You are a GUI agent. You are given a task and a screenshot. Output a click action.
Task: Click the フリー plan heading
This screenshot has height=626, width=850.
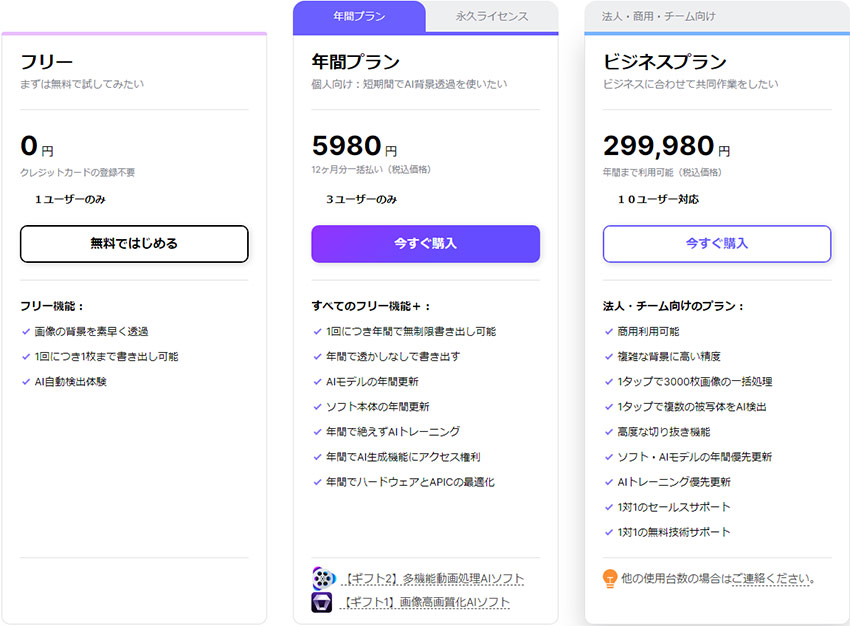46,62
